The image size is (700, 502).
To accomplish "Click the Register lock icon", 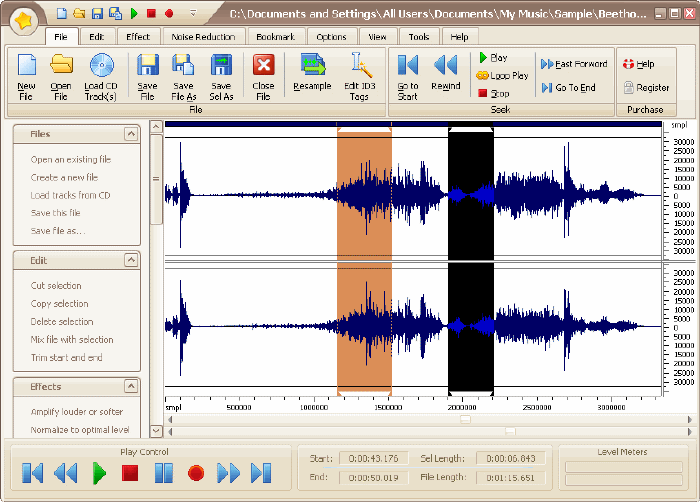I will (x=629, y=87).
